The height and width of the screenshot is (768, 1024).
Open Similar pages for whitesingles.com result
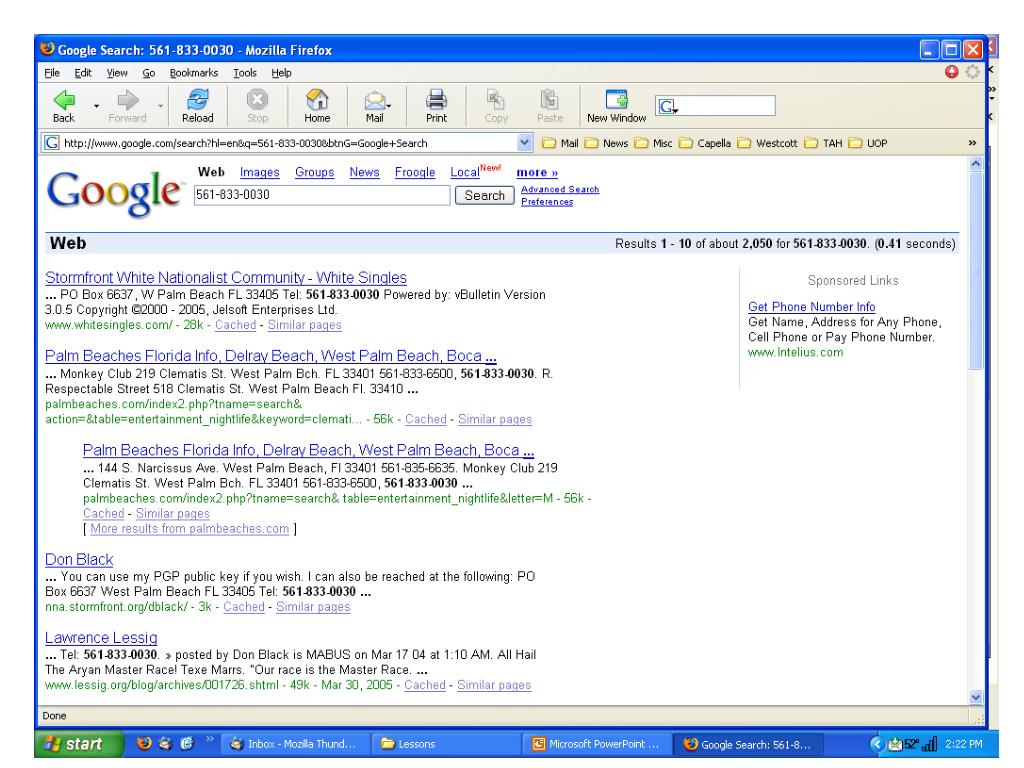[x=304, y=325]
